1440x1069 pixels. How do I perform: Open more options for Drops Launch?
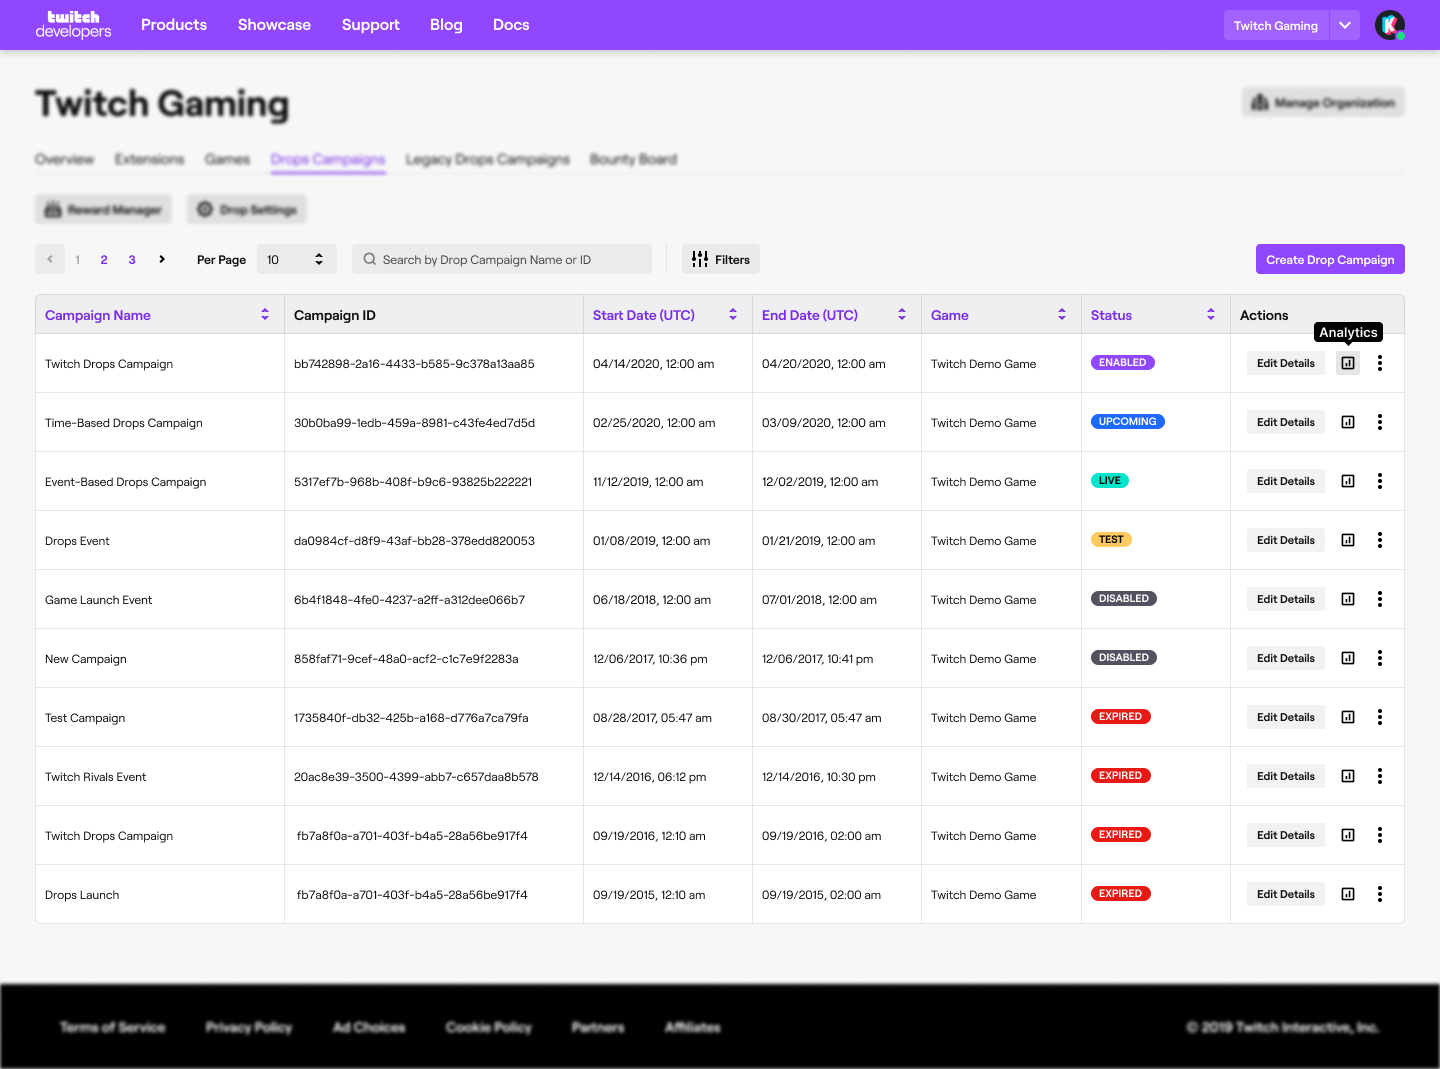(x=1380, y=894)
